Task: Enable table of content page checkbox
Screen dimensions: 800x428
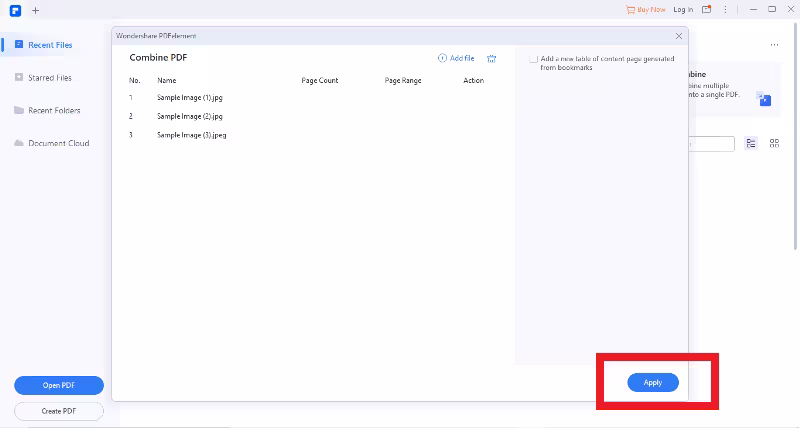Action: (533, 59)
